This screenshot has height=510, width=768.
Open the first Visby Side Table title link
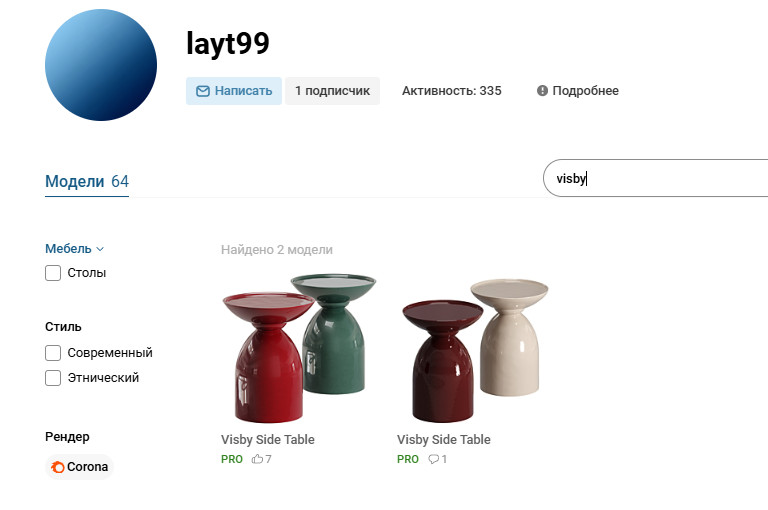(267, 439)
